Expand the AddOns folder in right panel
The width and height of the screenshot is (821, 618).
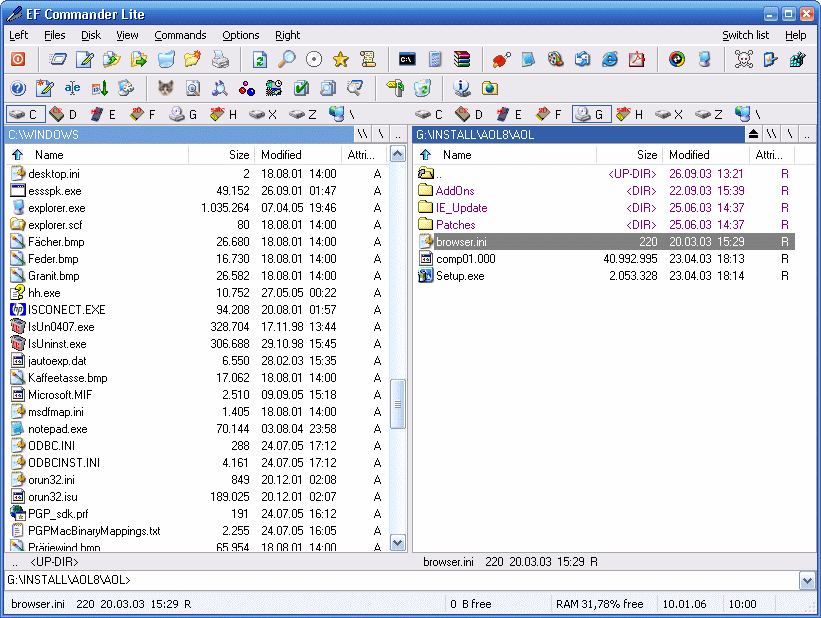pos(455,191)
